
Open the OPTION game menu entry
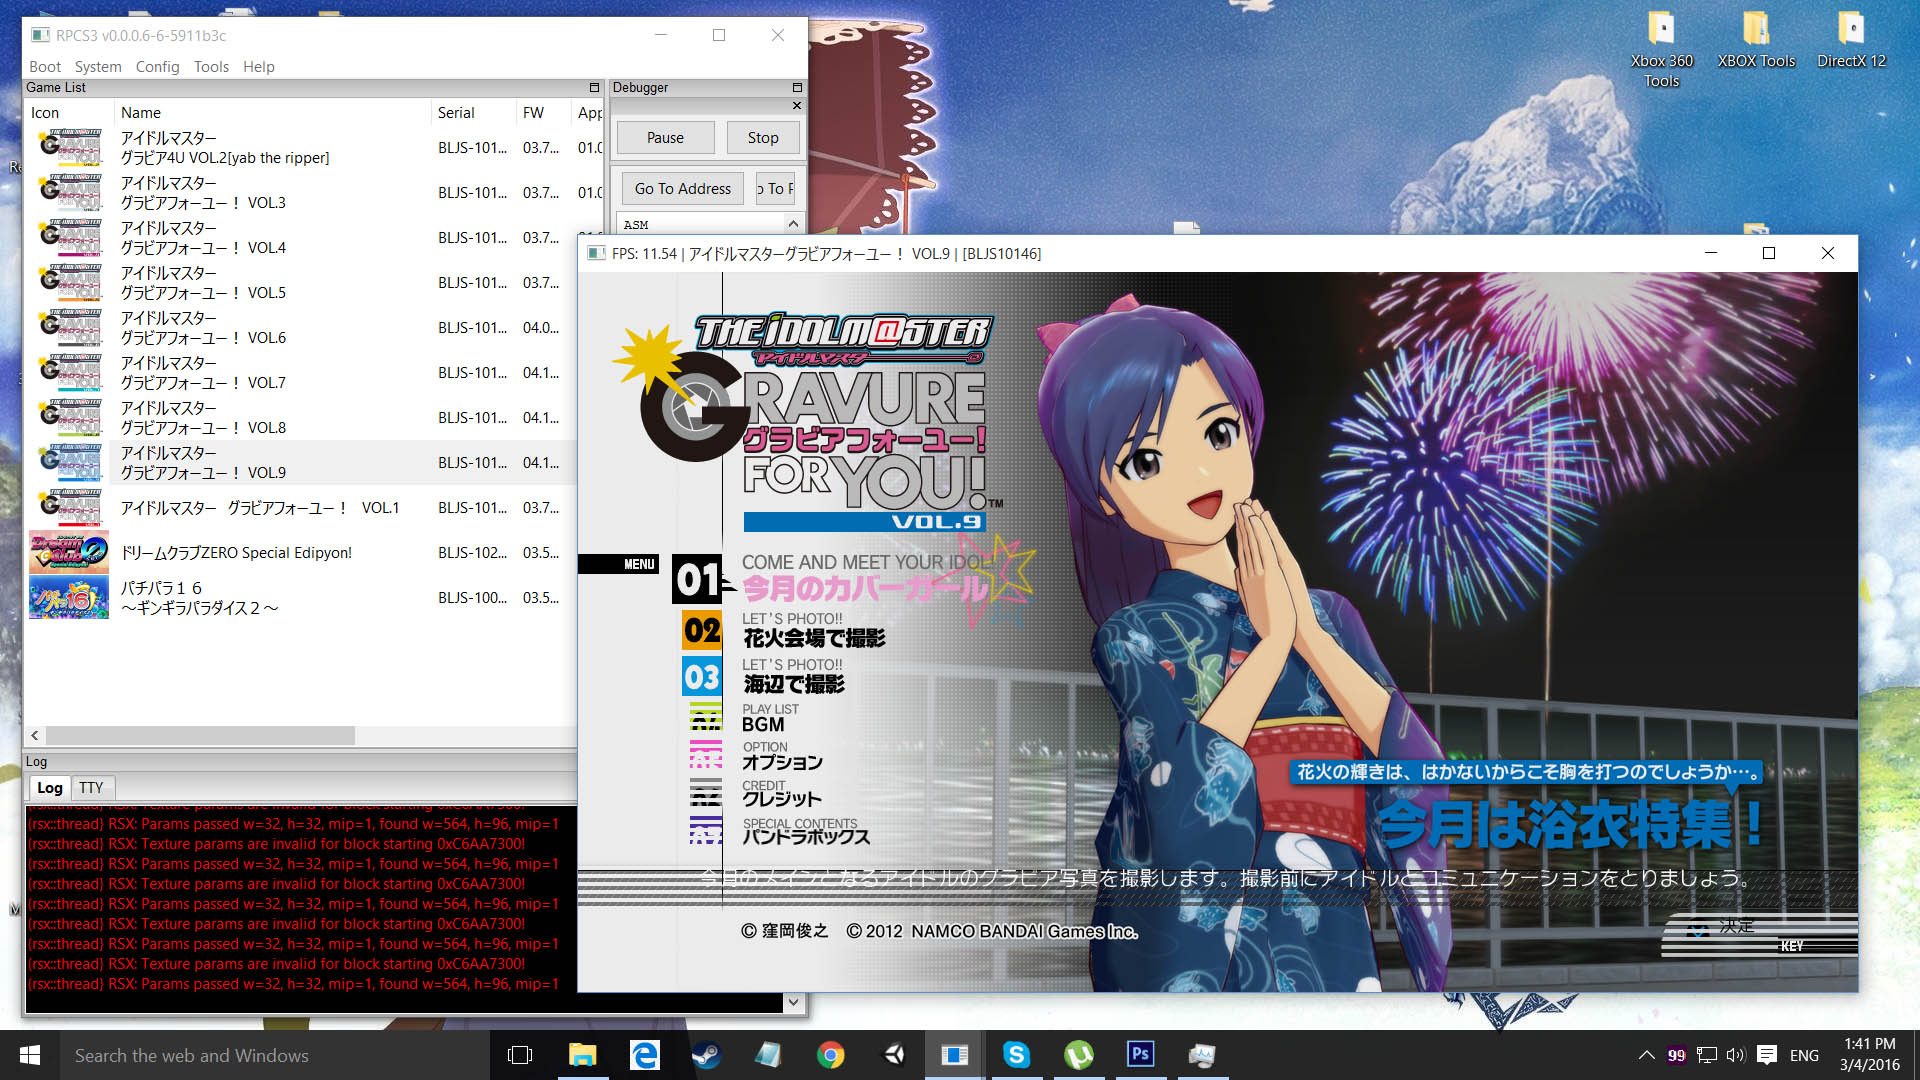coord(757,756)
